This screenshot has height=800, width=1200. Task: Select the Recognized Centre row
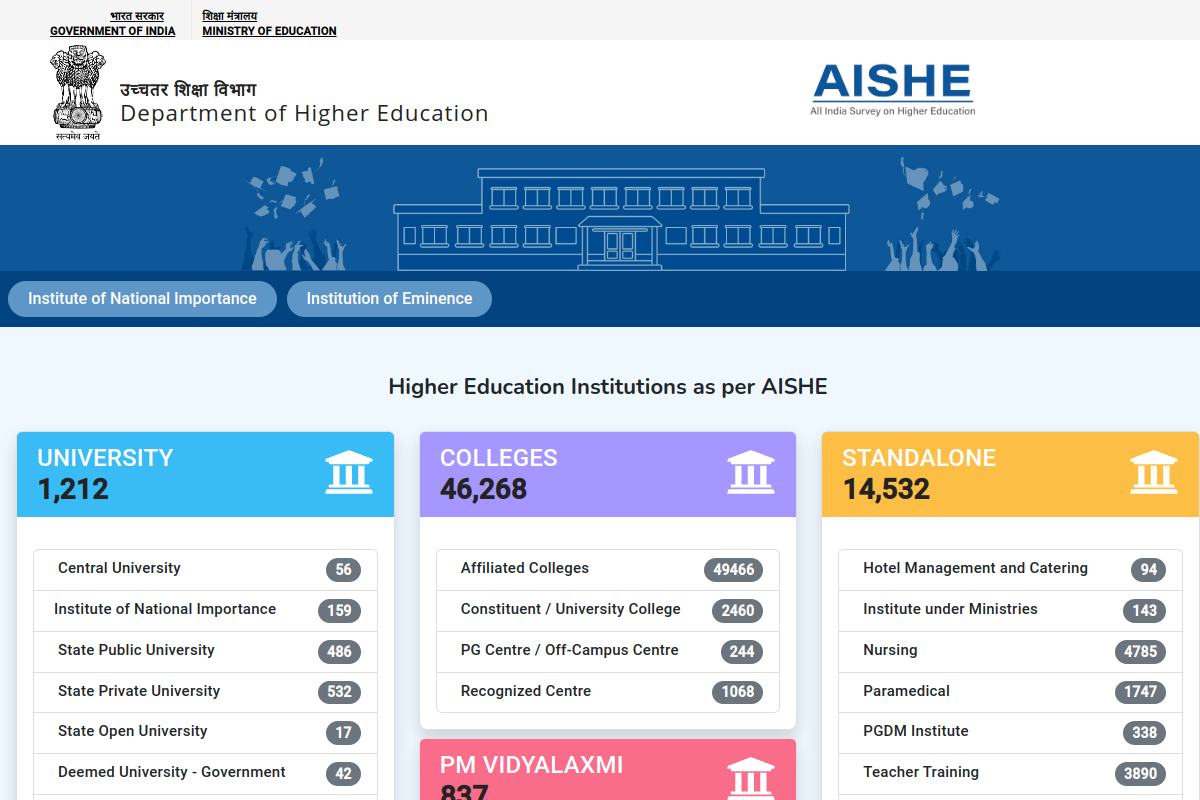point(608,692)
